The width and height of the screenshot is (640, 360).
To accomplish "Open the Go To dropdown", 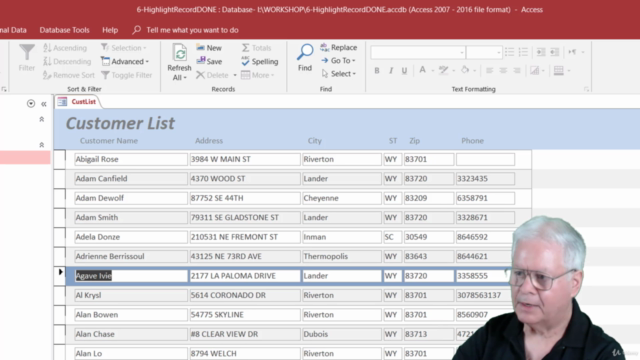I will [x=338, y=60].
